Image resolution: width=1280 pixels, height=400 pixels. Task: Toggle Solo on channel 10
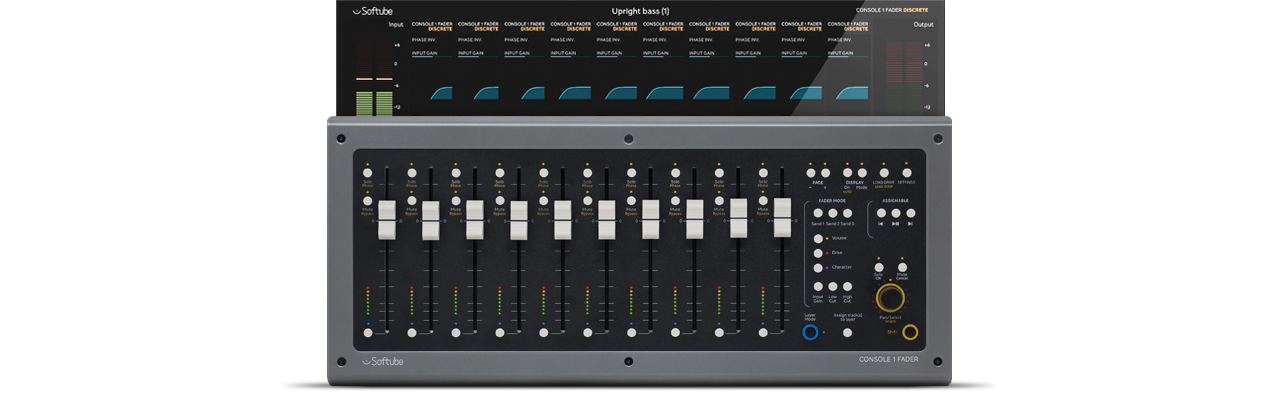pos(762,172)
